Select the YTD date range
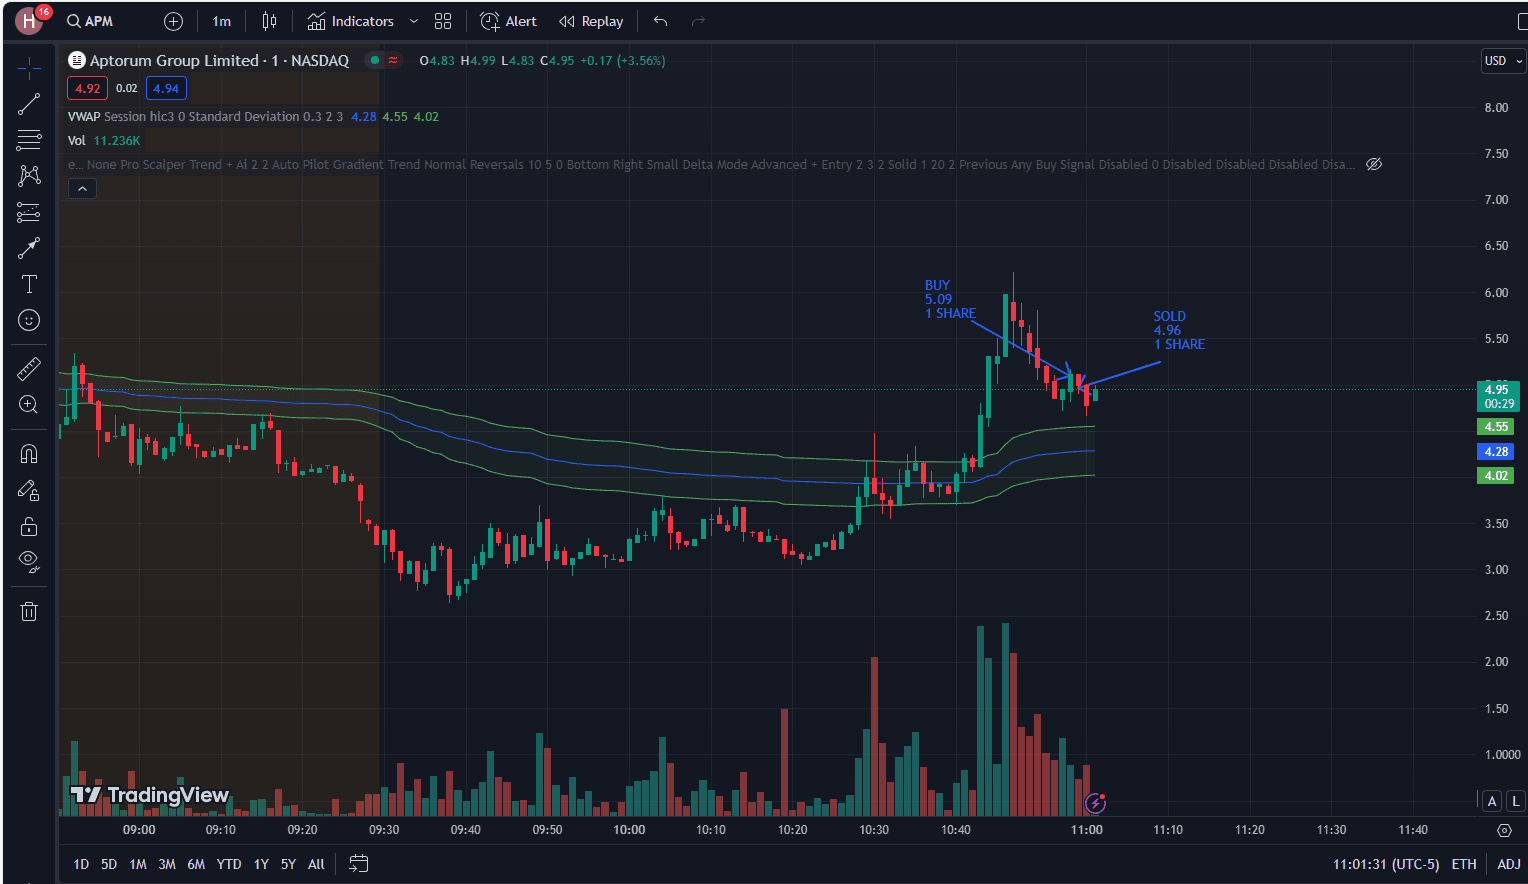The width and height of the screenshot is (1528, 884). 229,864
